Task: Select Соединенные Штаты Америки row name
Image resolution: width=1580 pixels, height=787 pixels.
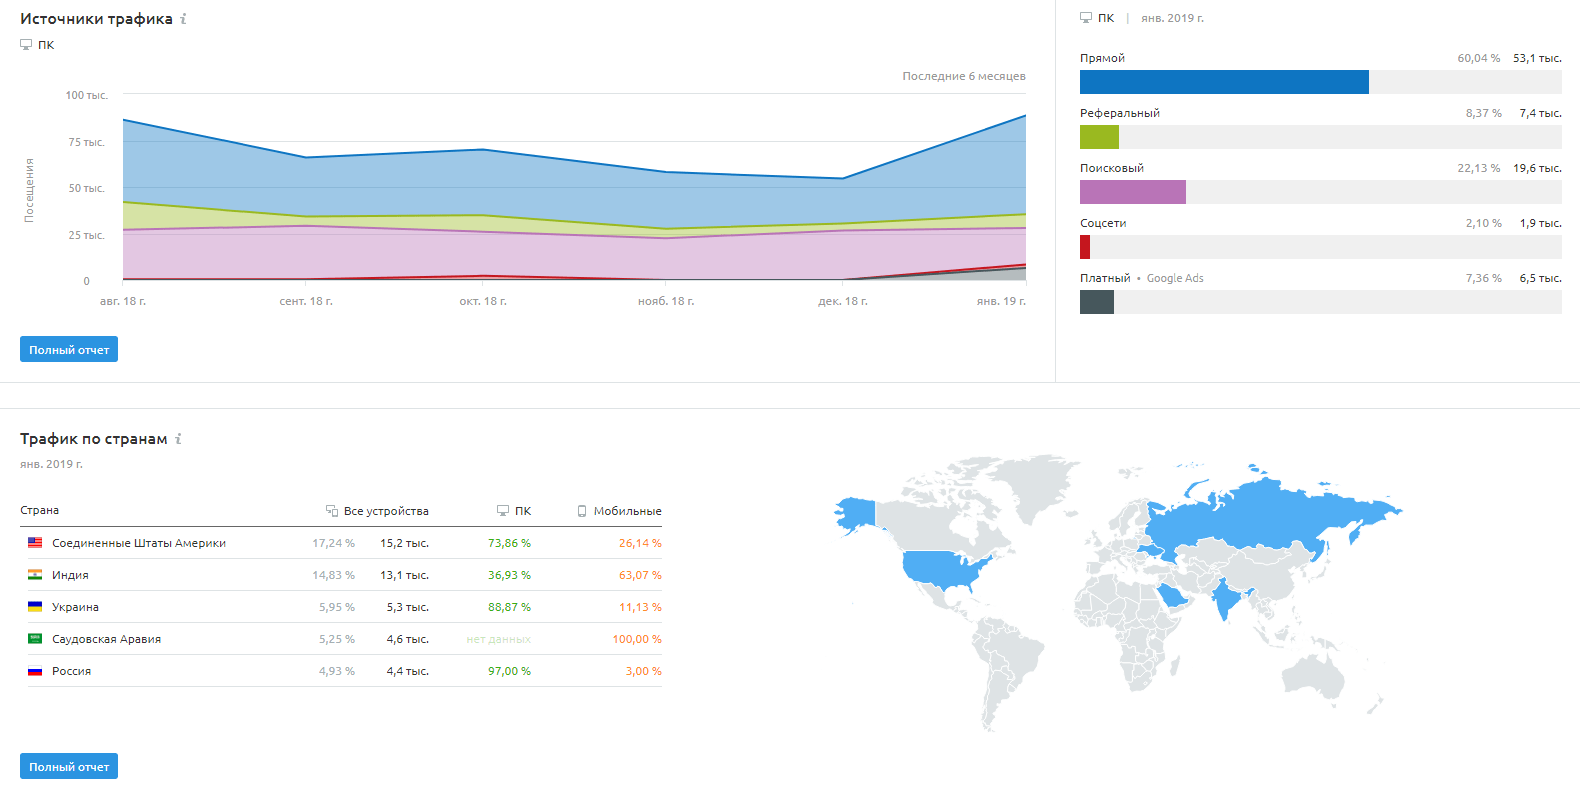Action: [139, 543]
